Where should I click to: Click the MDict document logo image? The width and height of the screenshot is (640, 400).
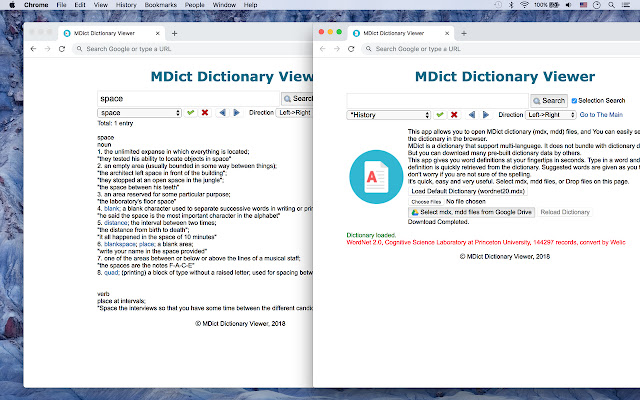click(x=376, y=177)
